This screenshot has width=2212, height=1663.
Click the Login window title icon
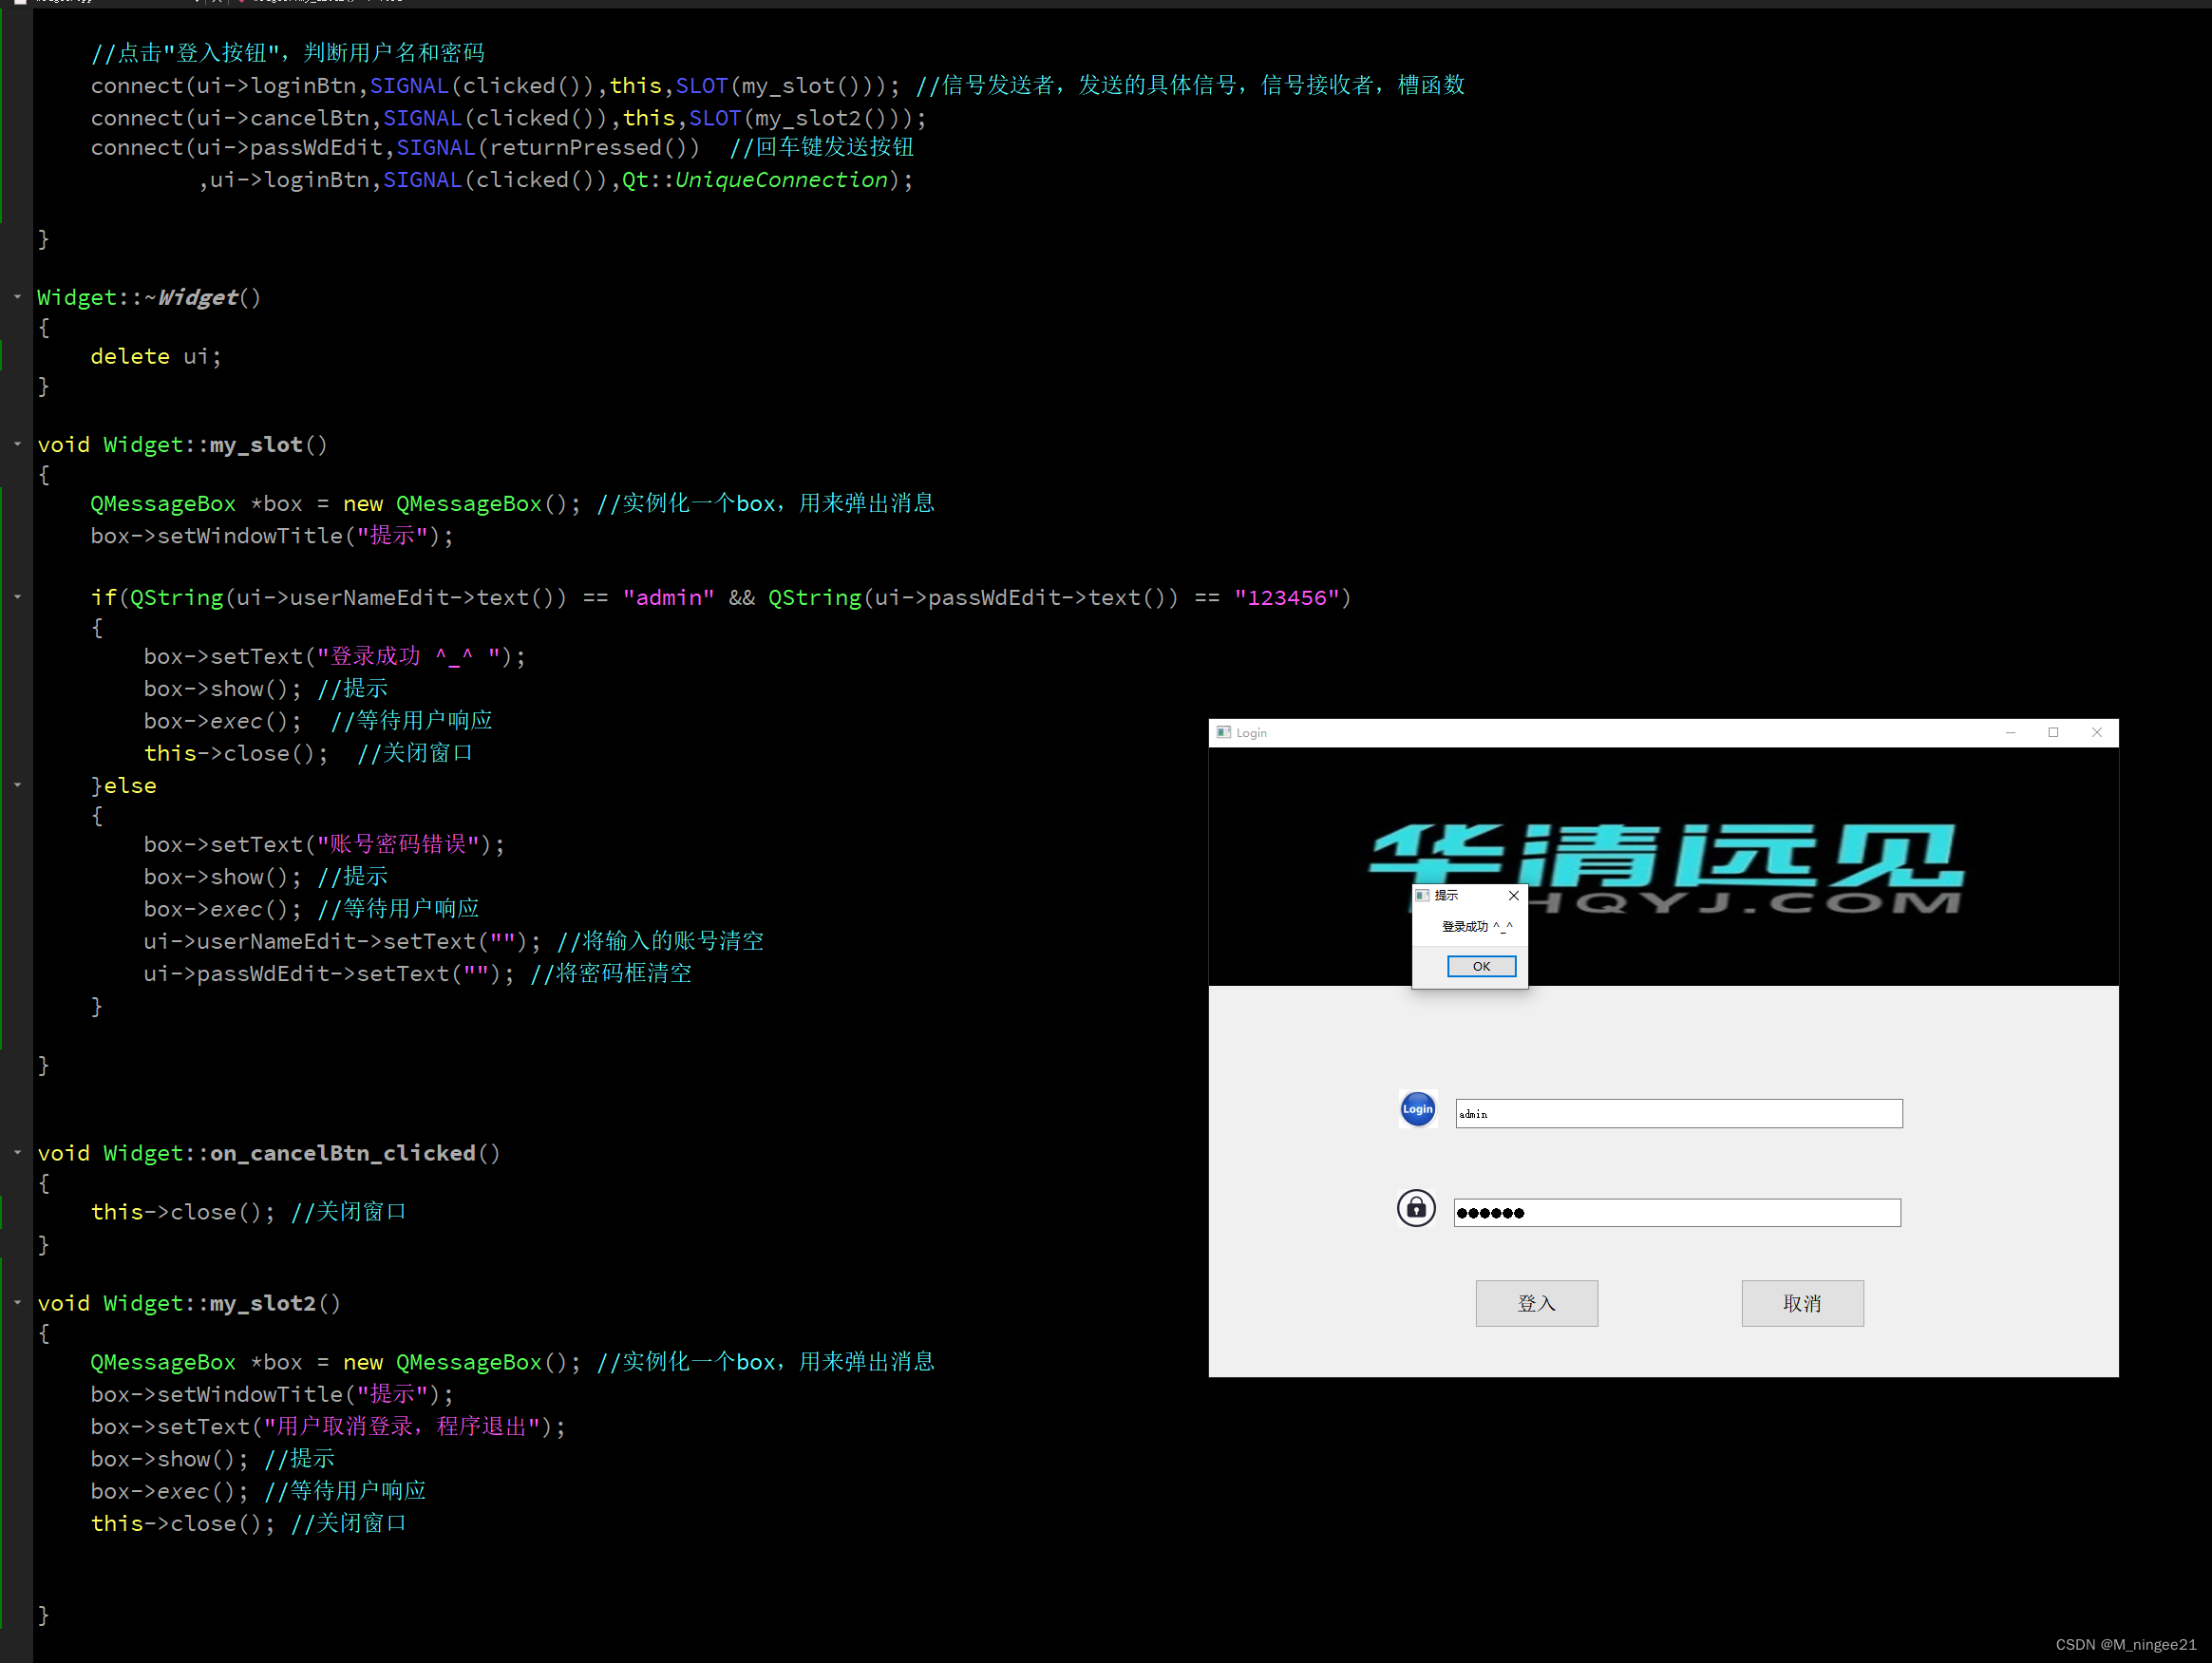[1223, 732]
